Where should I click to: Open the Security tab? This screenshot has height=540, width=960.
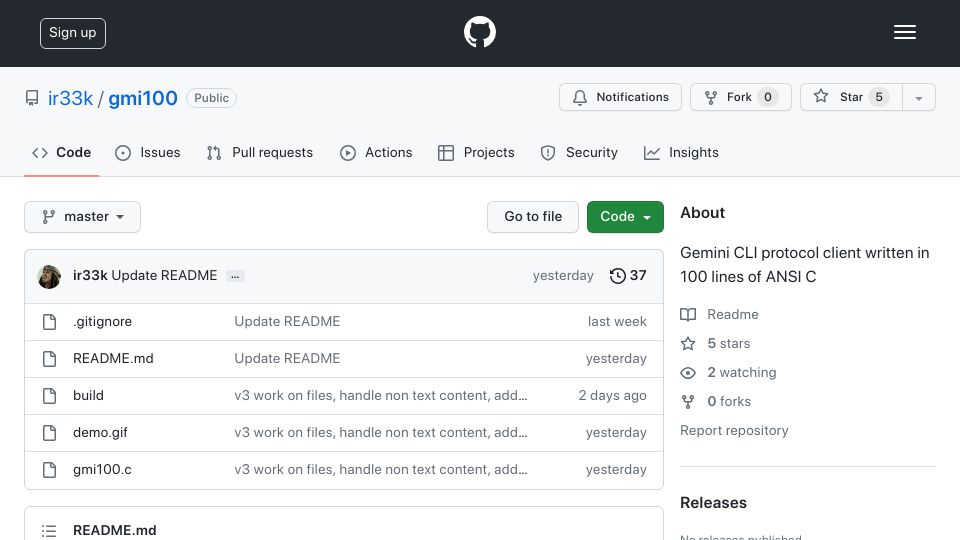(579, 152)
